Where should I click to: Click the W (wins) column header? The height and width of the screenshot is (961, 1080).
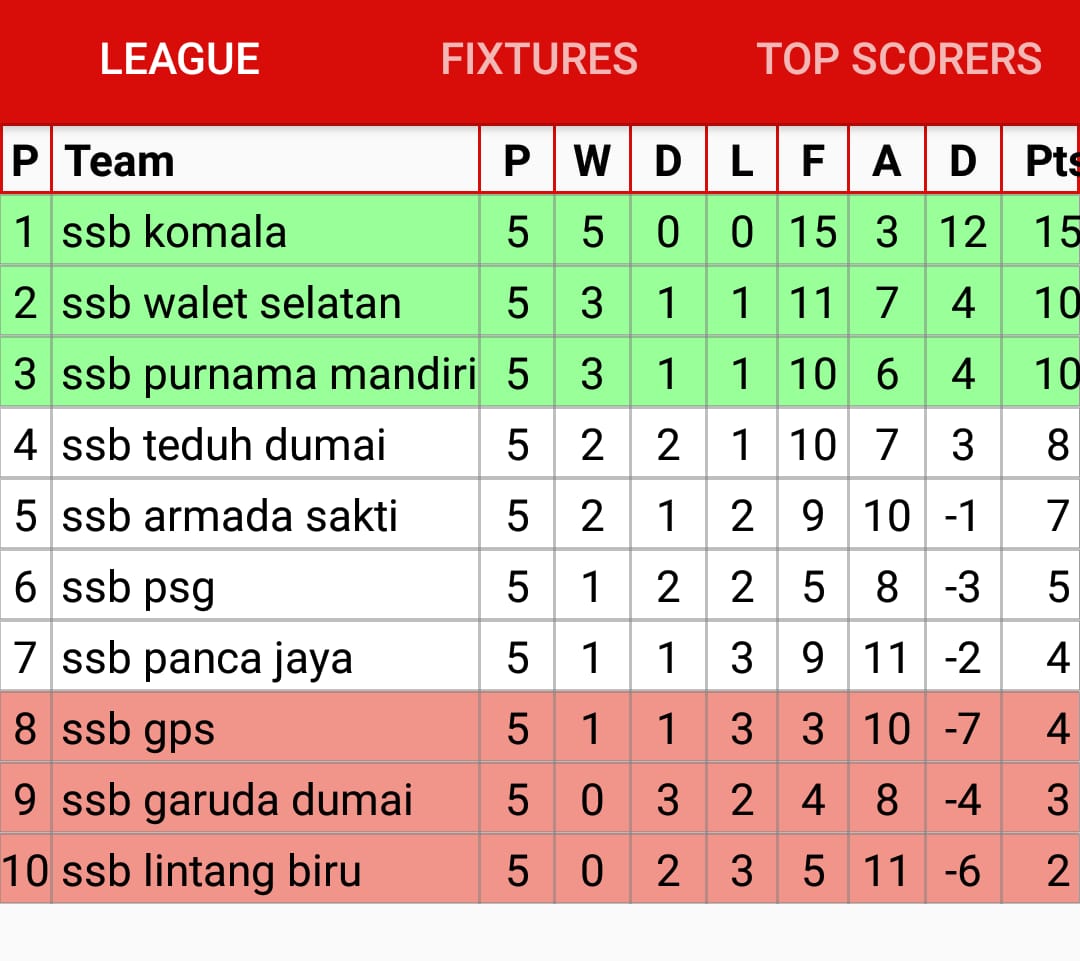pos(592,161)
